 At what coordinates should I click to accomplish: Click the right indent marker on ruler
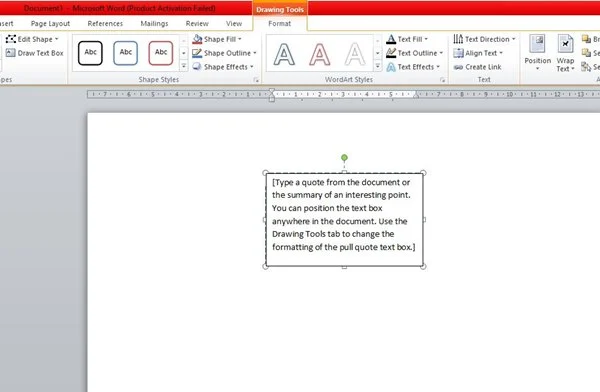pyautogui.click(x=416, y=96)
